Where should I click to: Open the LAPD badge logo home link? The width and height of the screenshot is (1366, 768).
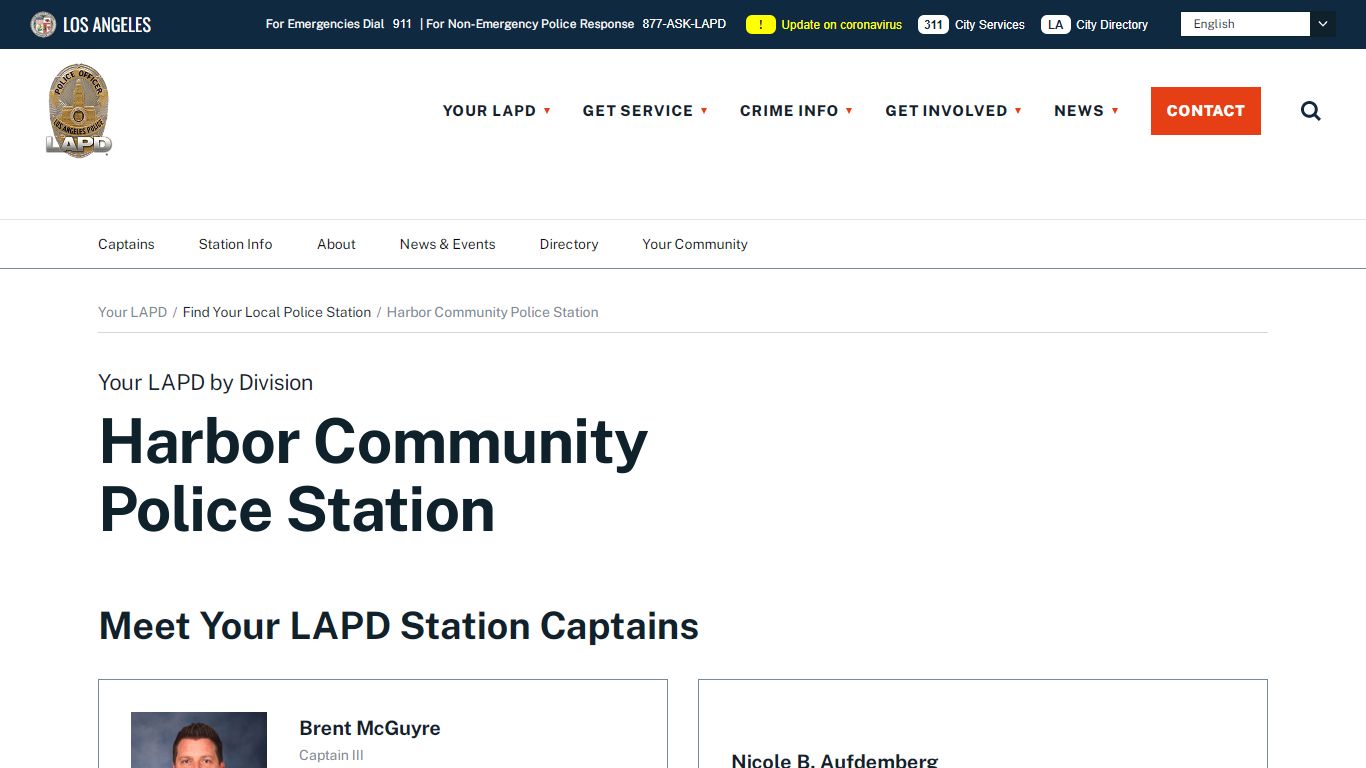[79, 111]
